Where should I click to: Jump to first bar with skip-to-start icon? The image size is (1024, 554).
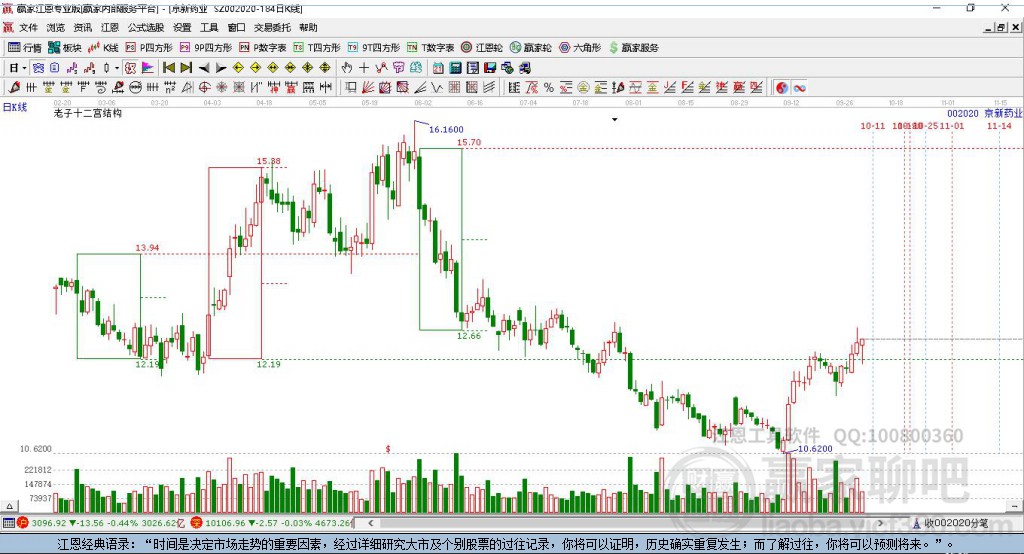pos(169,68)
